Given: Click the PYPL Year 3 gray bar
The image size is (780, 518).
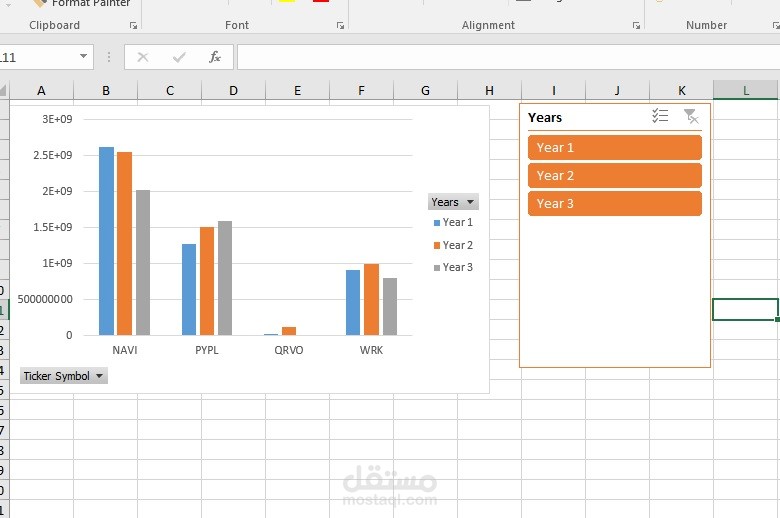Looking at the screenshot, I should (x=225, y=278).
